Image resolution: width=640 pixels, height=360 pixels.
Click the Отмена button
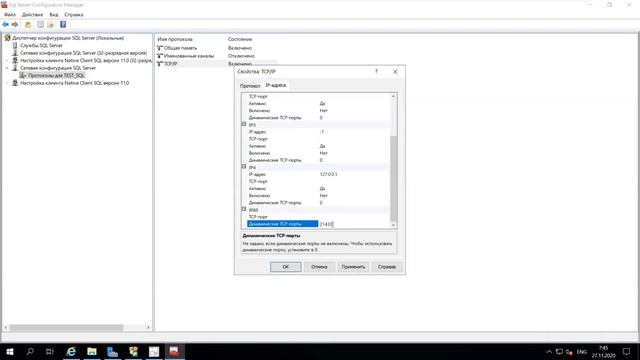tap(319, 267)
